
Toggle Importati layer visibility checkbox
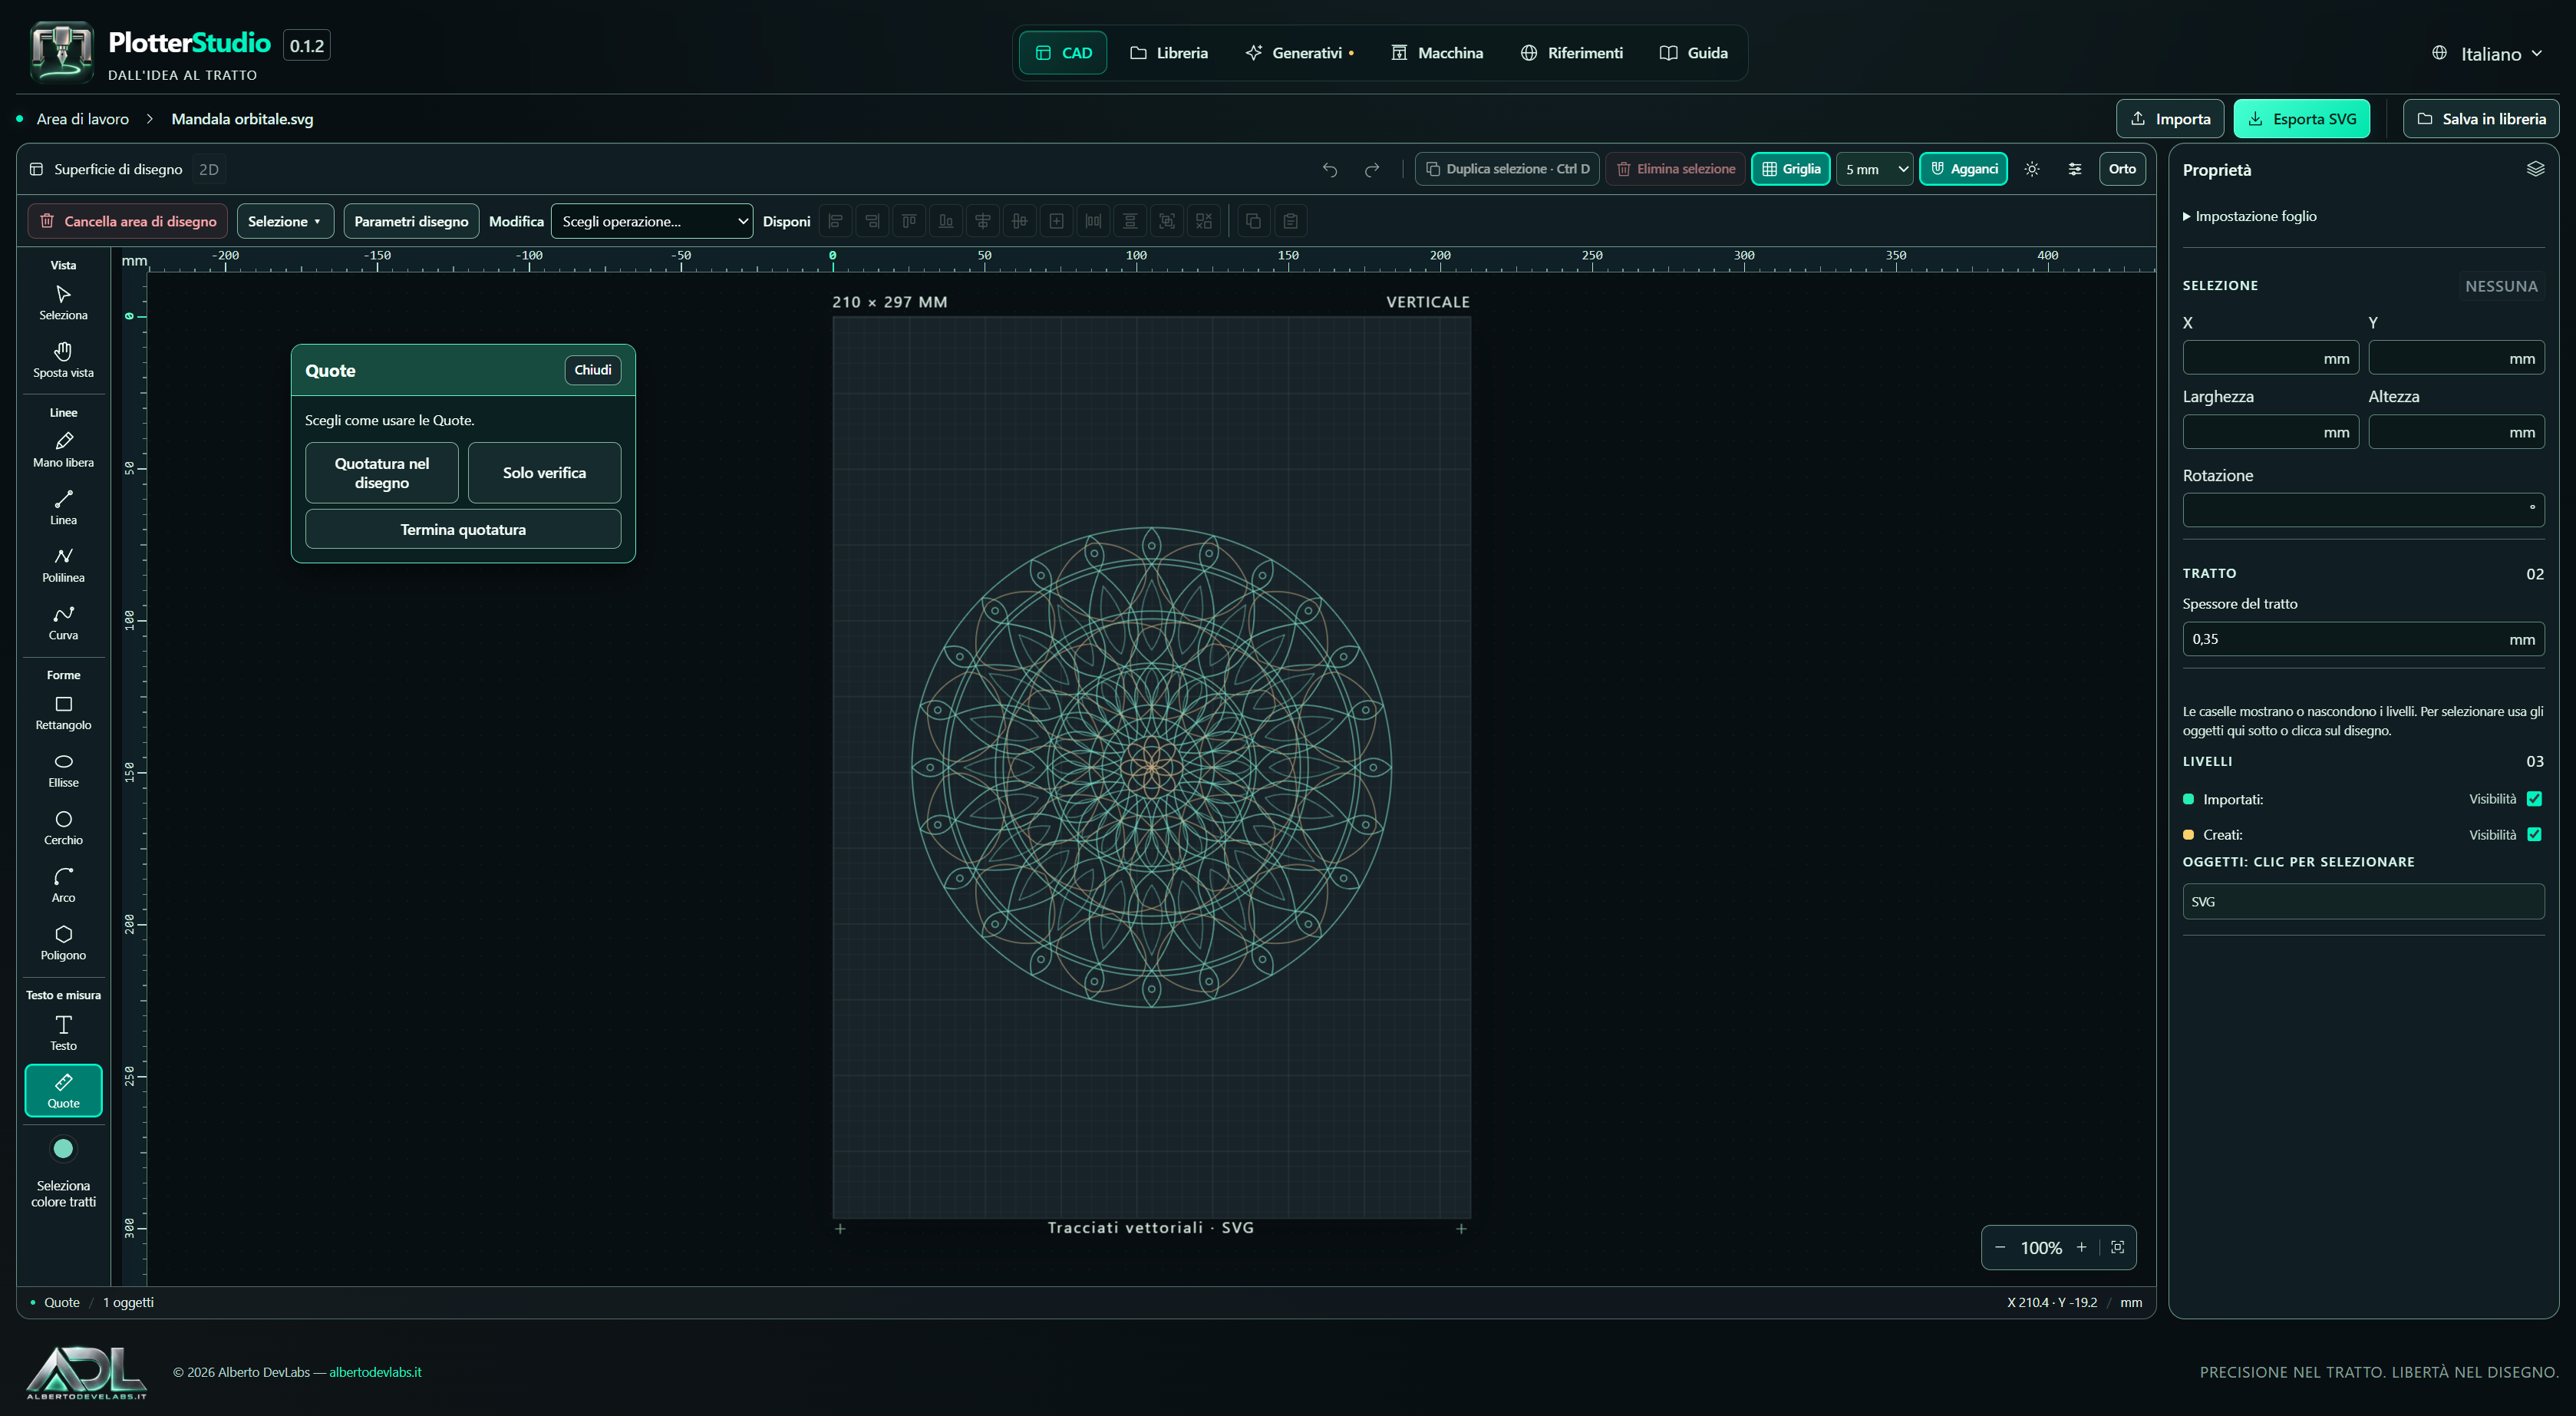2534,799
